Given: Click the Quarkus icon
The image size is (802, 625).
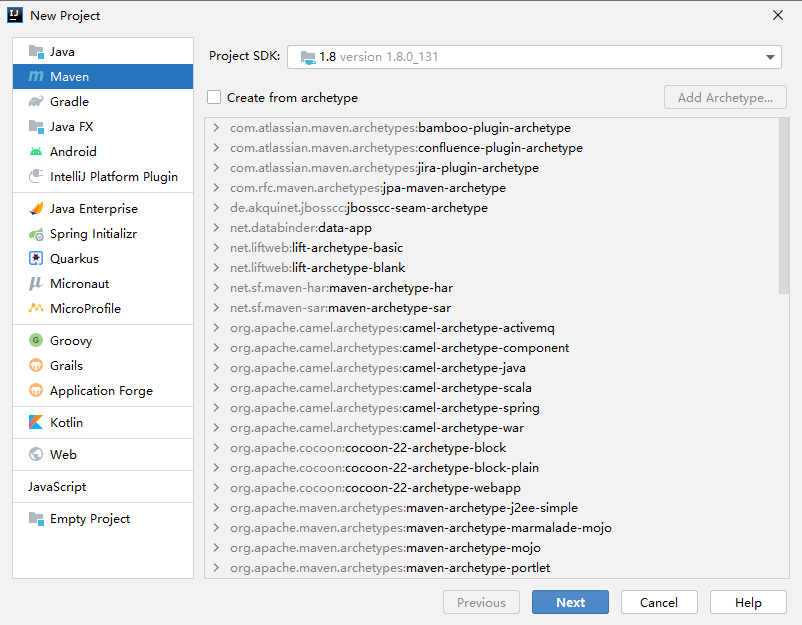Looking at the screenshot, I should [x=36, y=258].
